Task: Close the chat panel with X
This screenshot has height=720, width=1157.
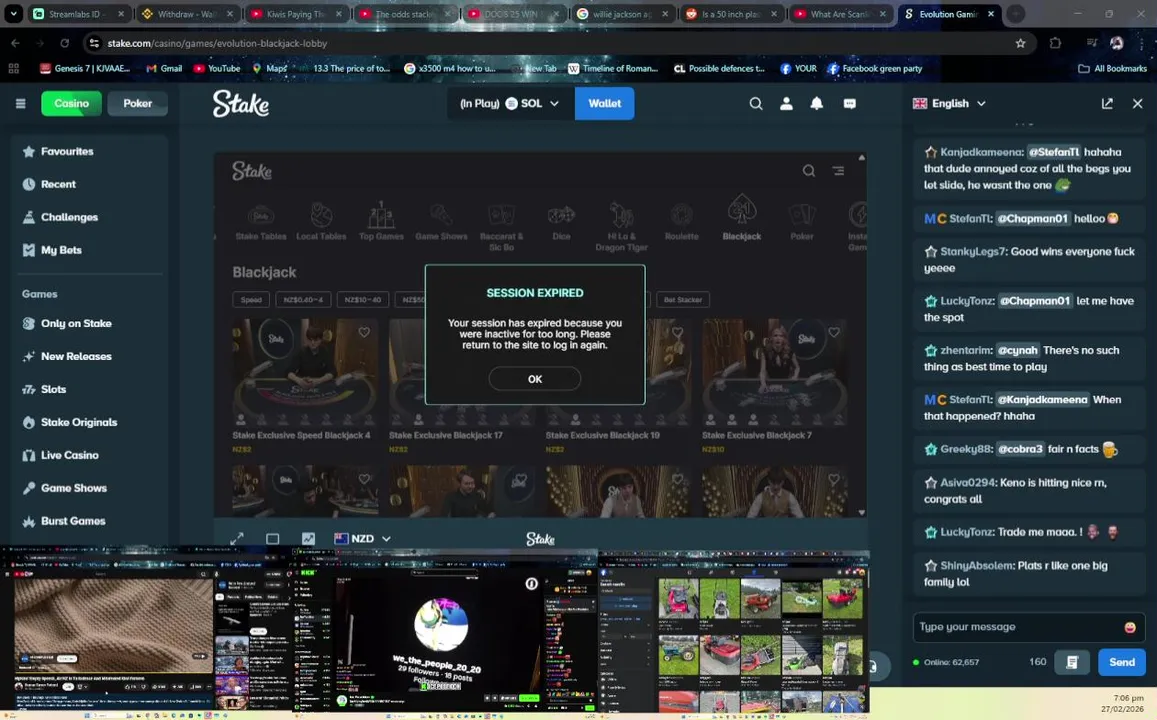Action: (x=1137, y=103)
